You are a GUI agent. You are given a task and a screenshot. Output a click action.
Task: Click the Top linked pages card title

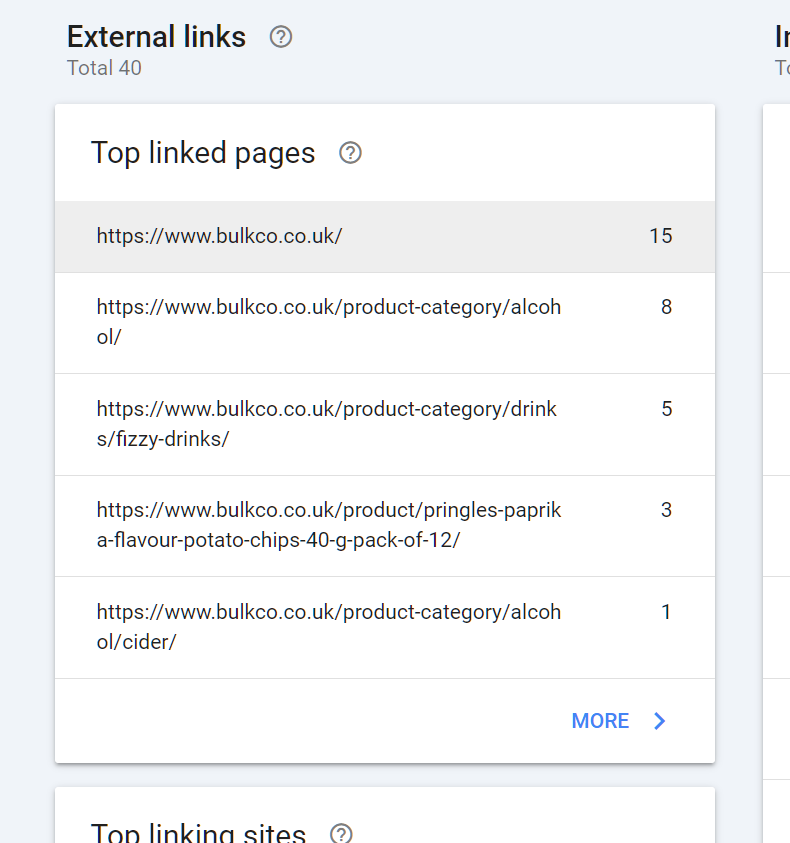tap(203, 153)
